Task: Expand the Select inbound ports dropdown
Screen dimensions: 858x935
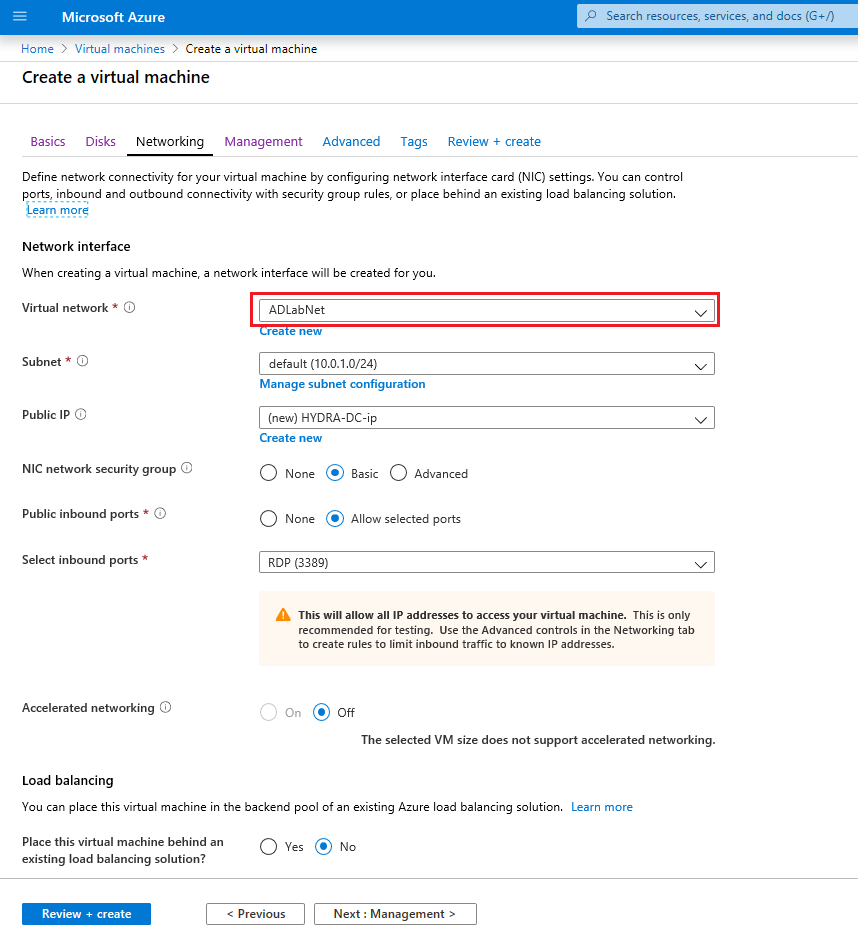Action: coord(486,563)
